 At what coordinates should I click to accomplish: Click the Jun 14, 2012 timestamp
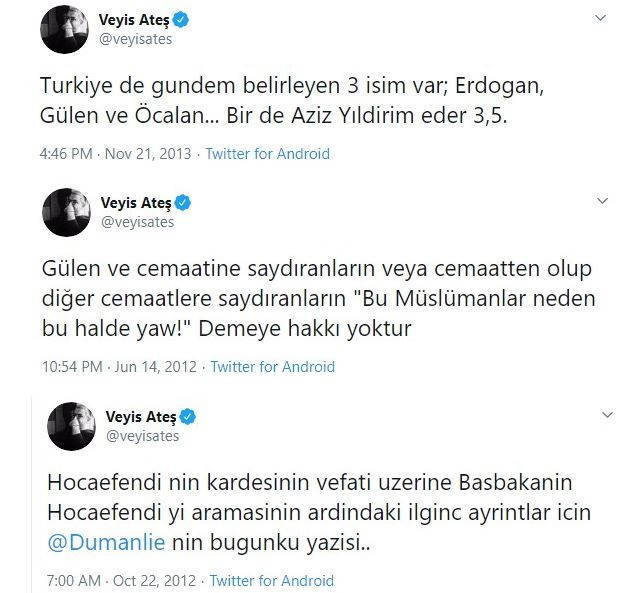pos(119,367)
